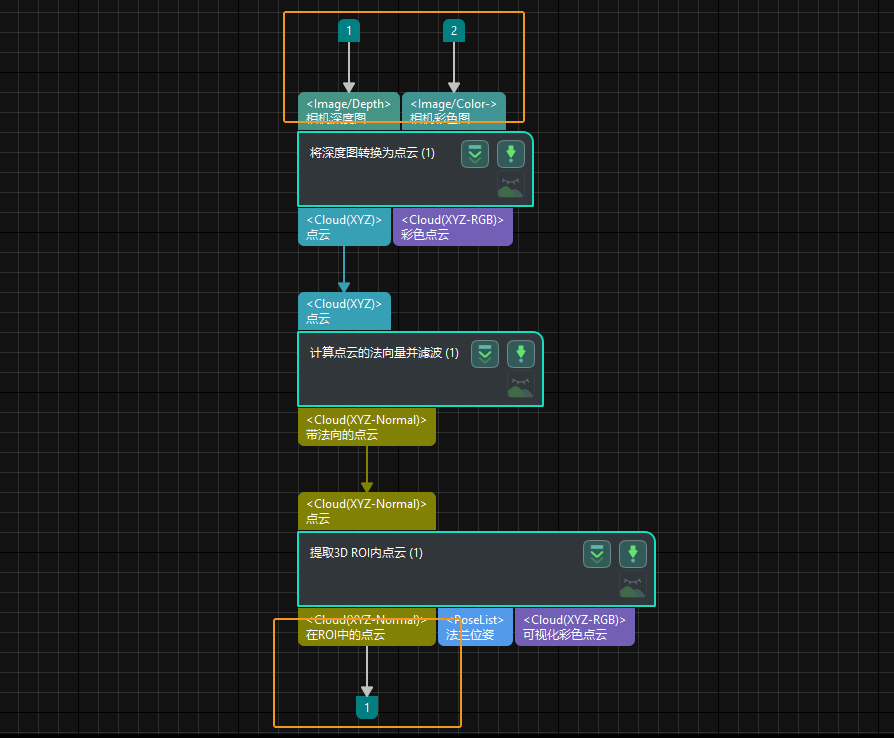Select the procedure output port 1 at bottom
This screenshot has width=894, height=738.
coord(367,708)
